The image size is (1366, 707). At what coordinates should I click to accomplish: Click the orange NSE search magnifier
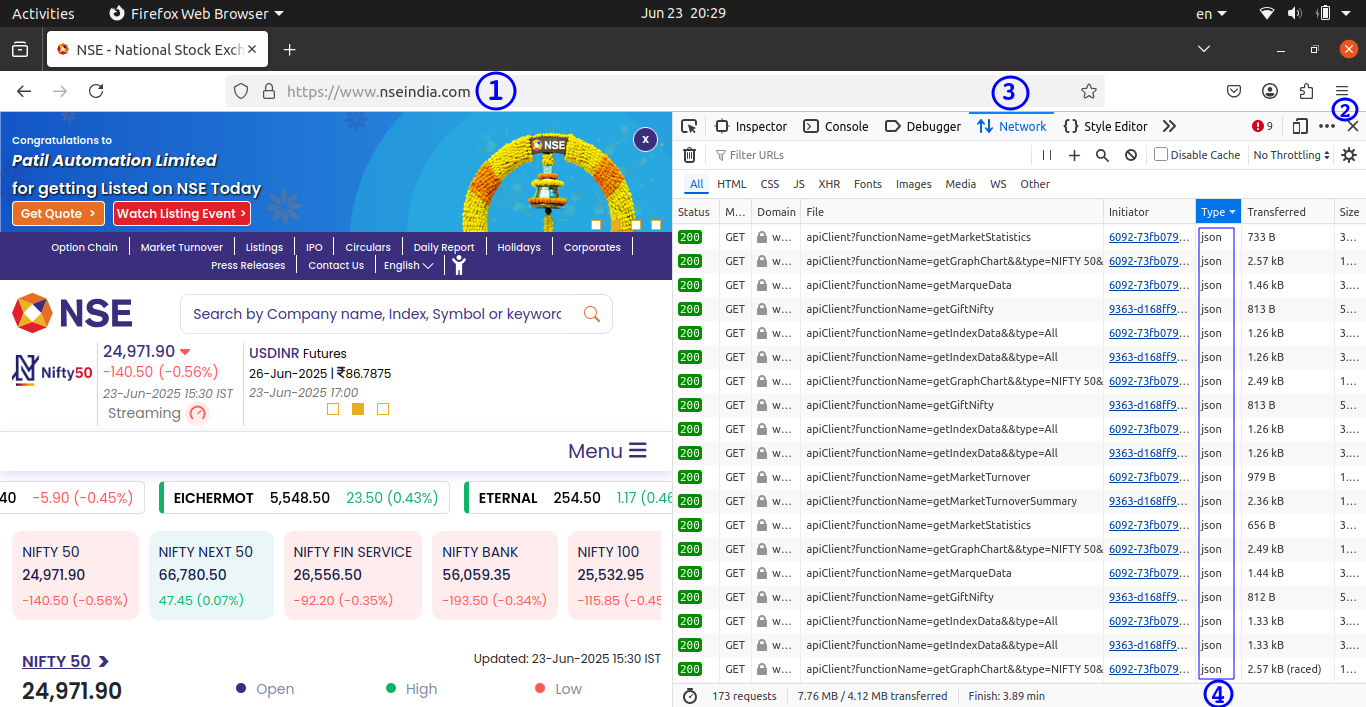coord(592,314)
